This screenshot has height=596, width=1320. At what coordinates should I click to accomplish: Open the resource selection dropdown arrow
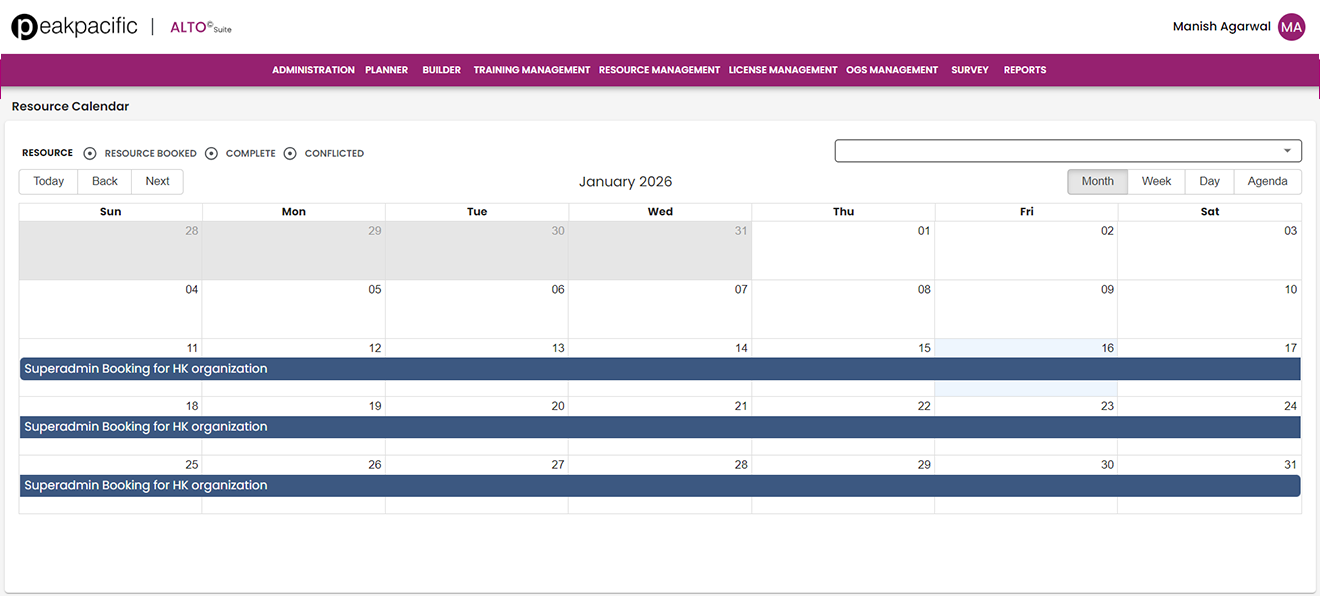pos(1286,151)
